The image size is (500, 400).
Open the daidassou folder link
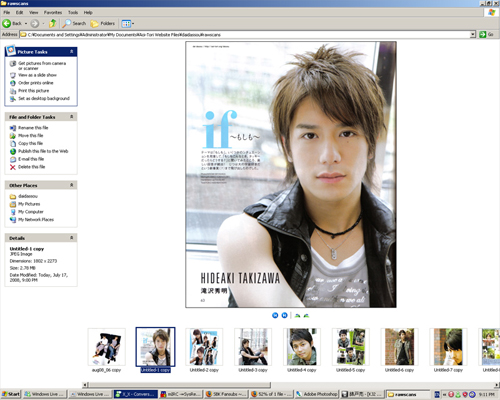(28, 196)
